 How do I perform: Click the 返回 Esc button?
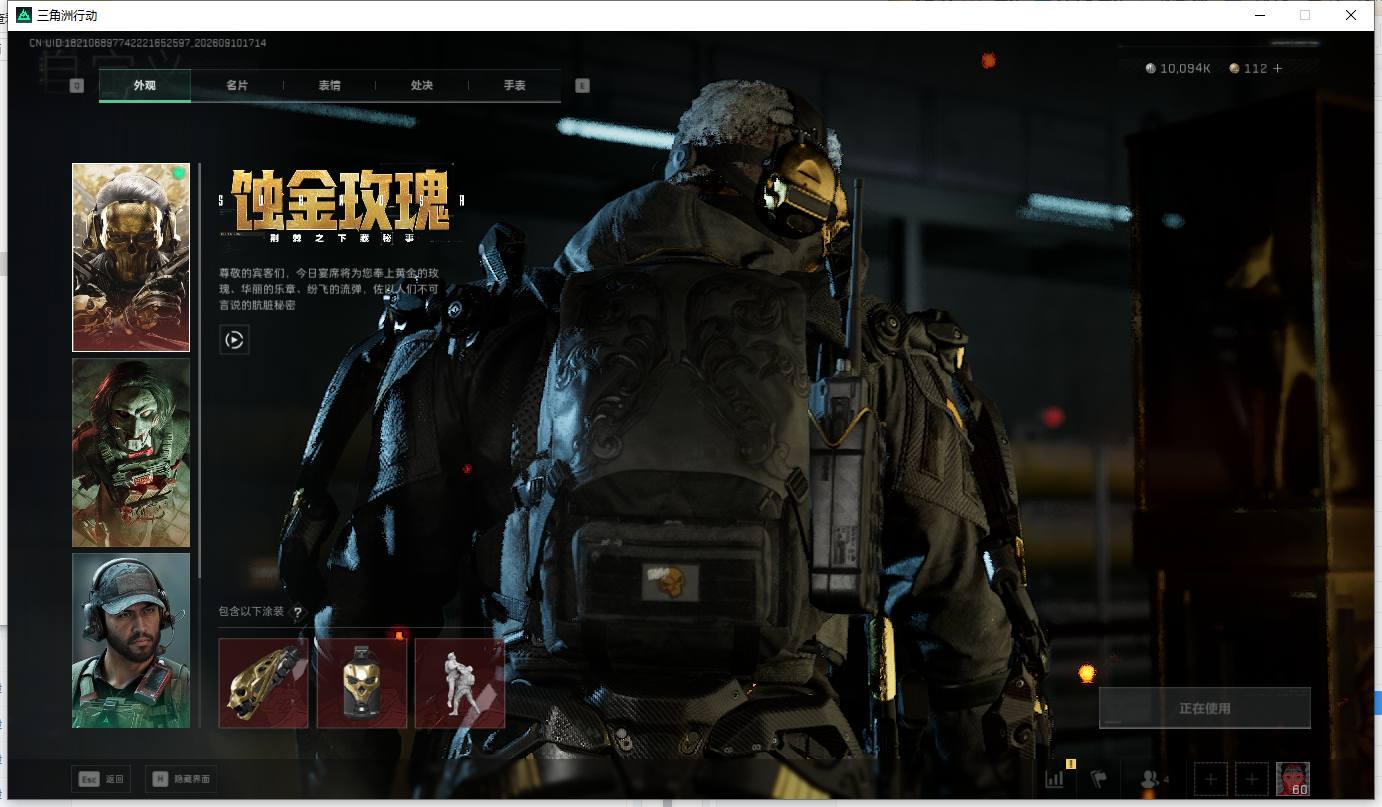pos(101,779)
